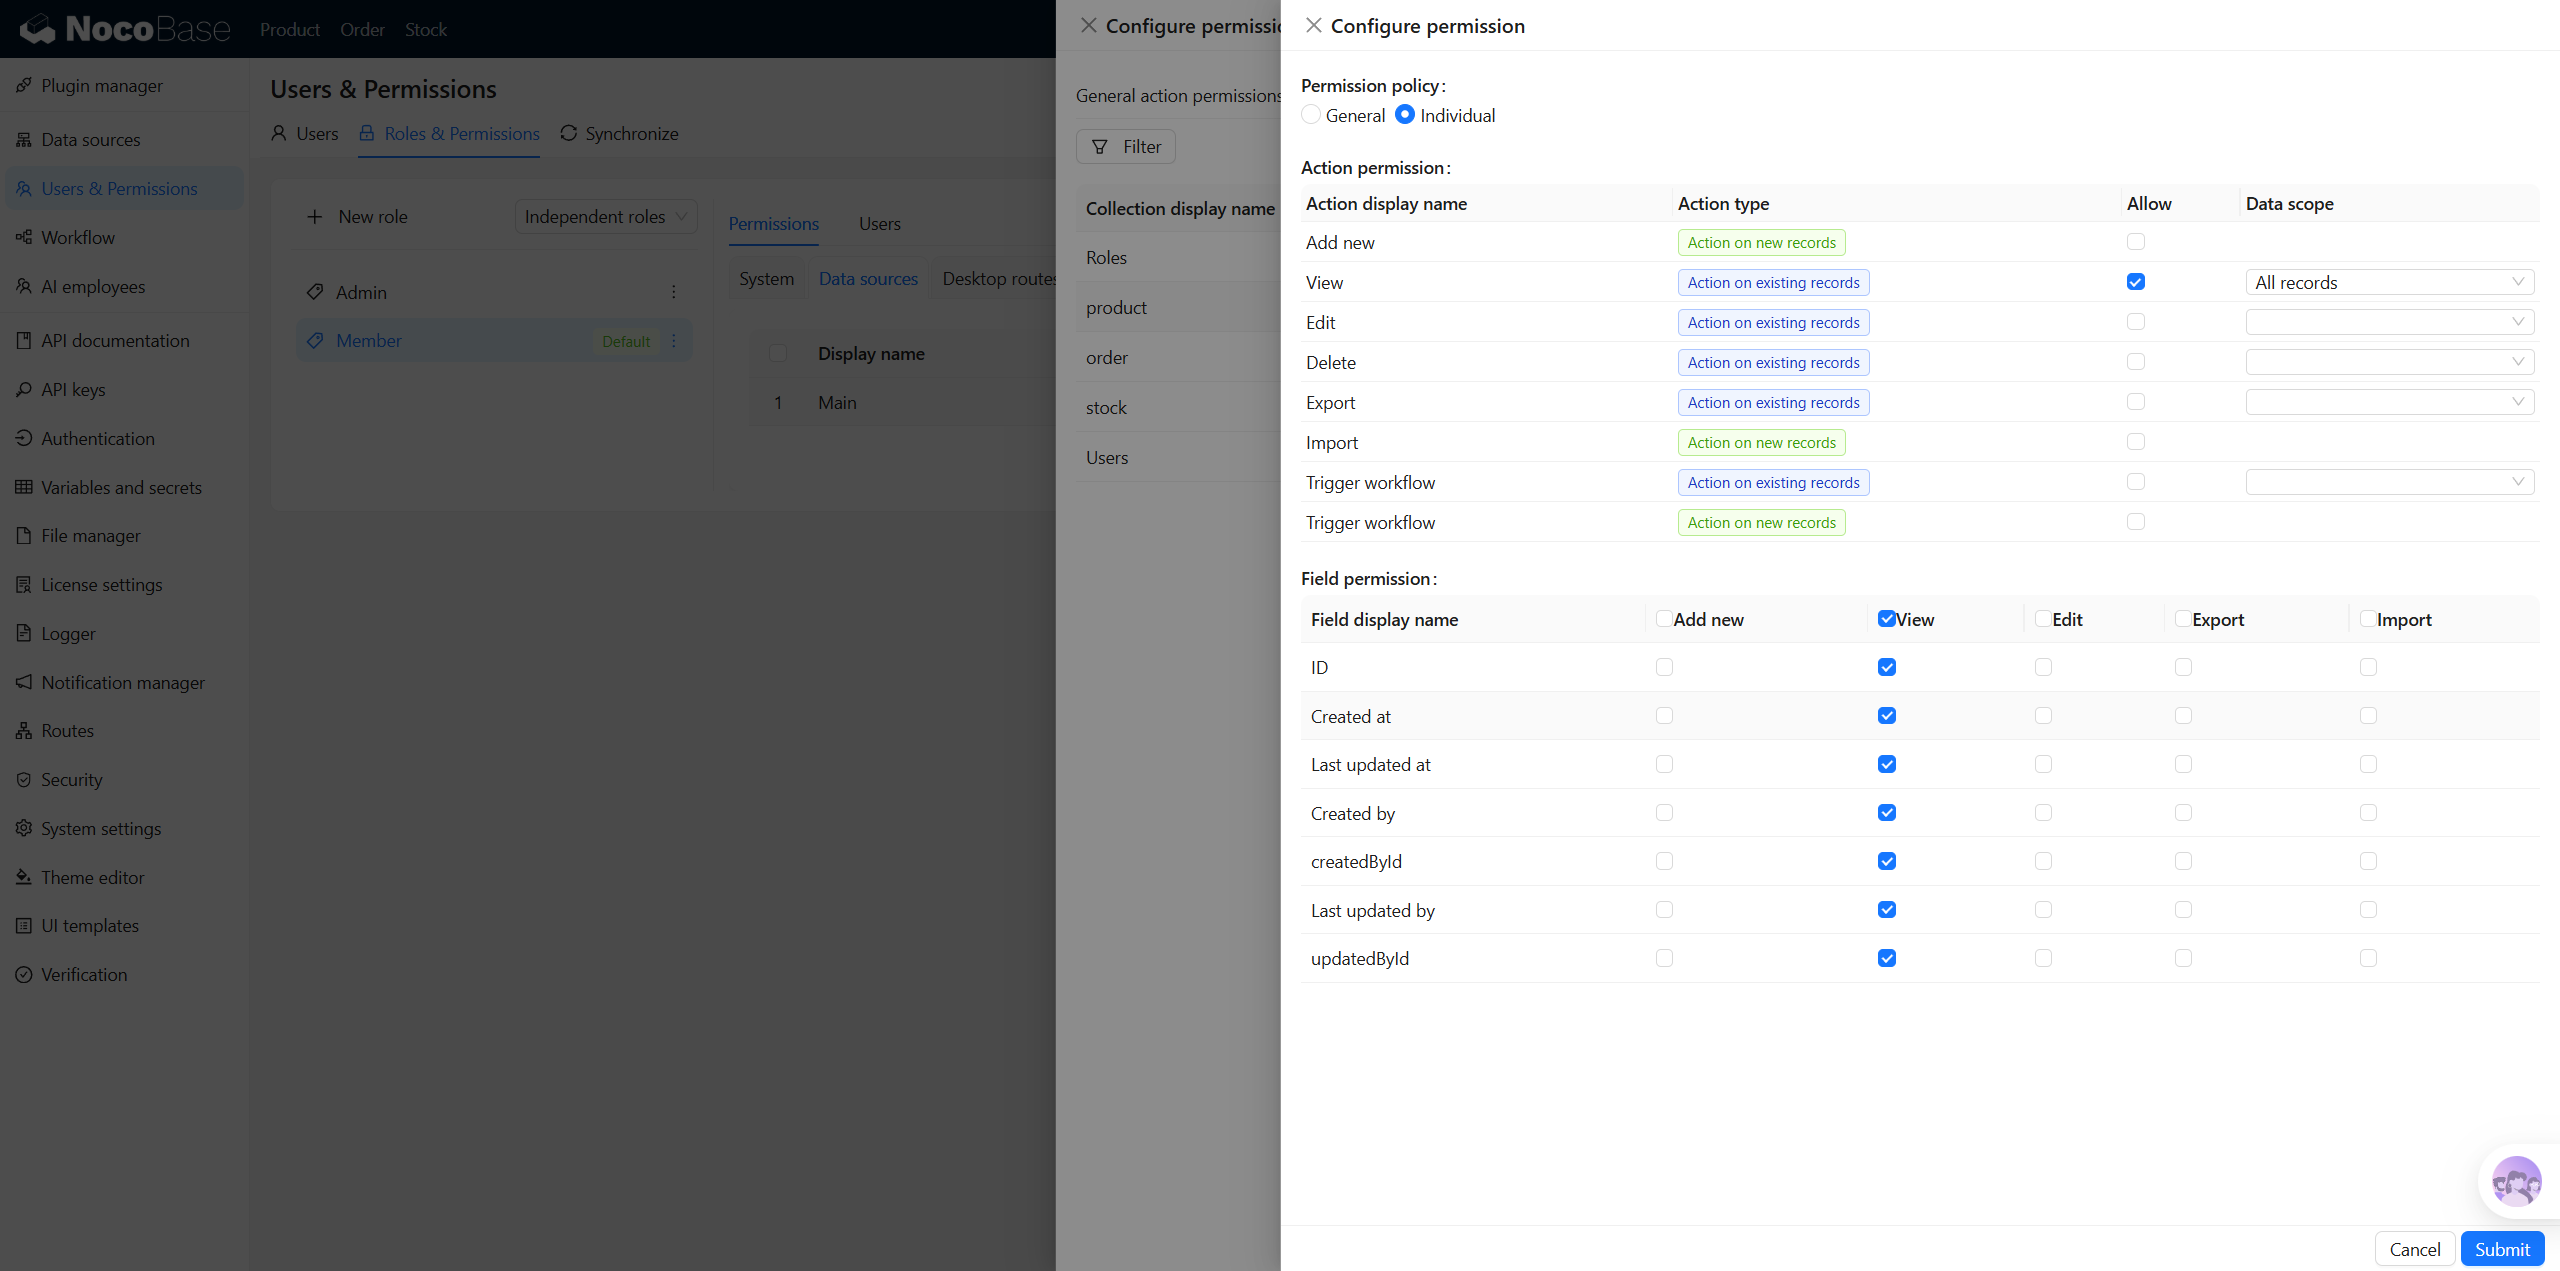Open the Security settings
The width and height of the screenshot is (2560, 1271).
(71, 779)
